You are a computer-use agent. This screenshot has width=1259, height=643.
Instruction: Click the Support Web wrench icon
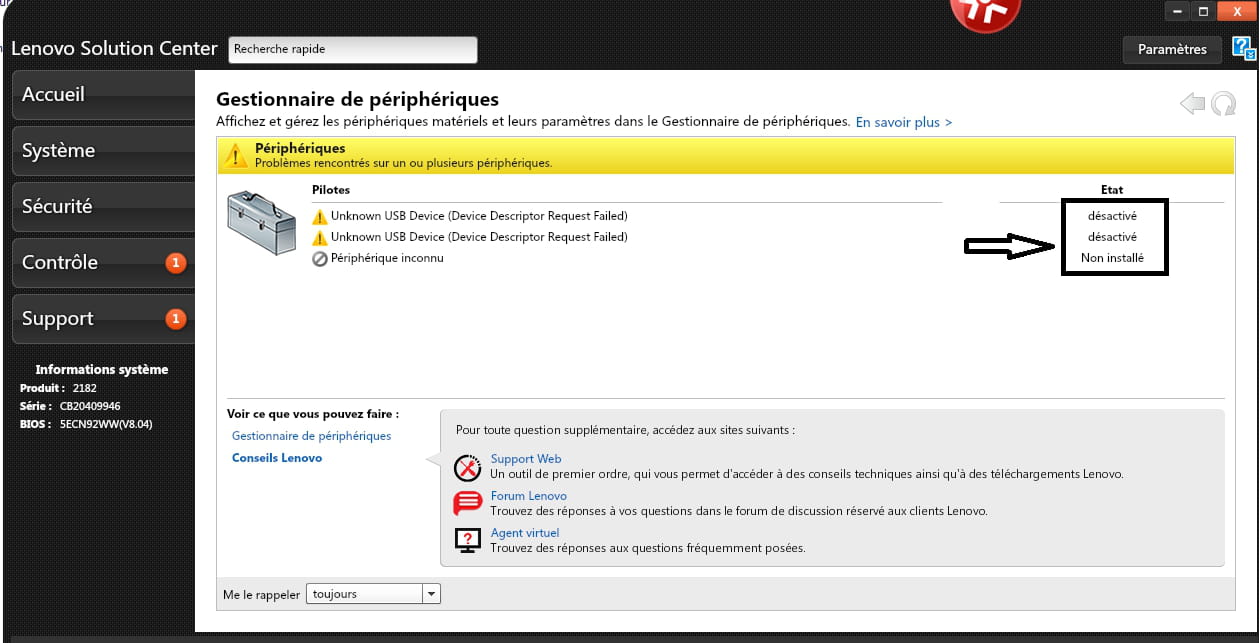point(468,467)
